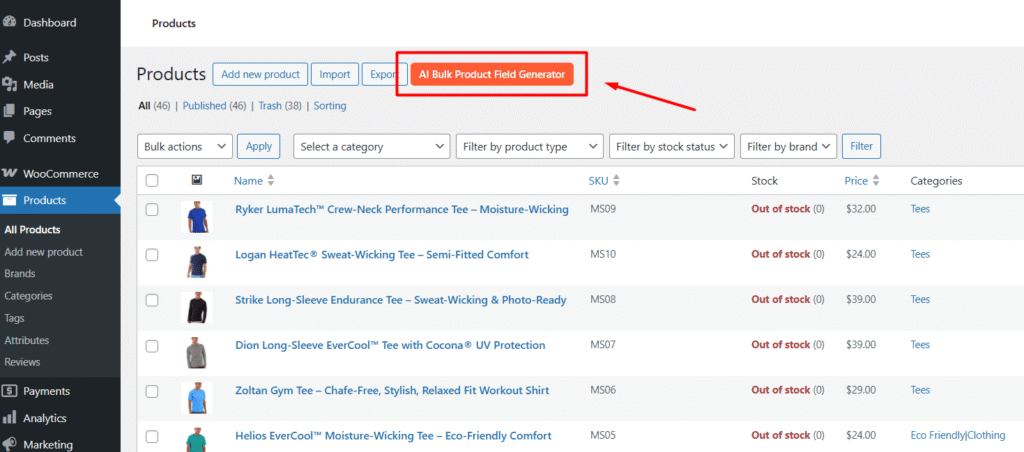Click the Payments dollar icon
Image resolution: width=1024 pixels, height=452 pixels.
[9, 391]
